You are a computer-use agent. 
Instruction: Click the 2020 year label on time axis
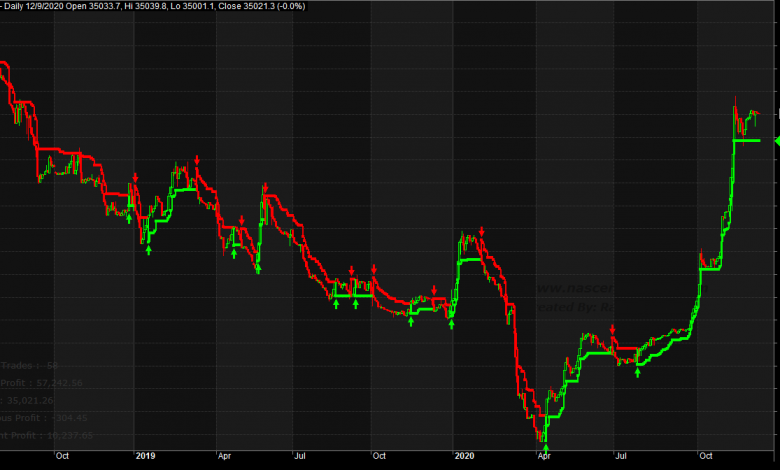pos(463,456)
